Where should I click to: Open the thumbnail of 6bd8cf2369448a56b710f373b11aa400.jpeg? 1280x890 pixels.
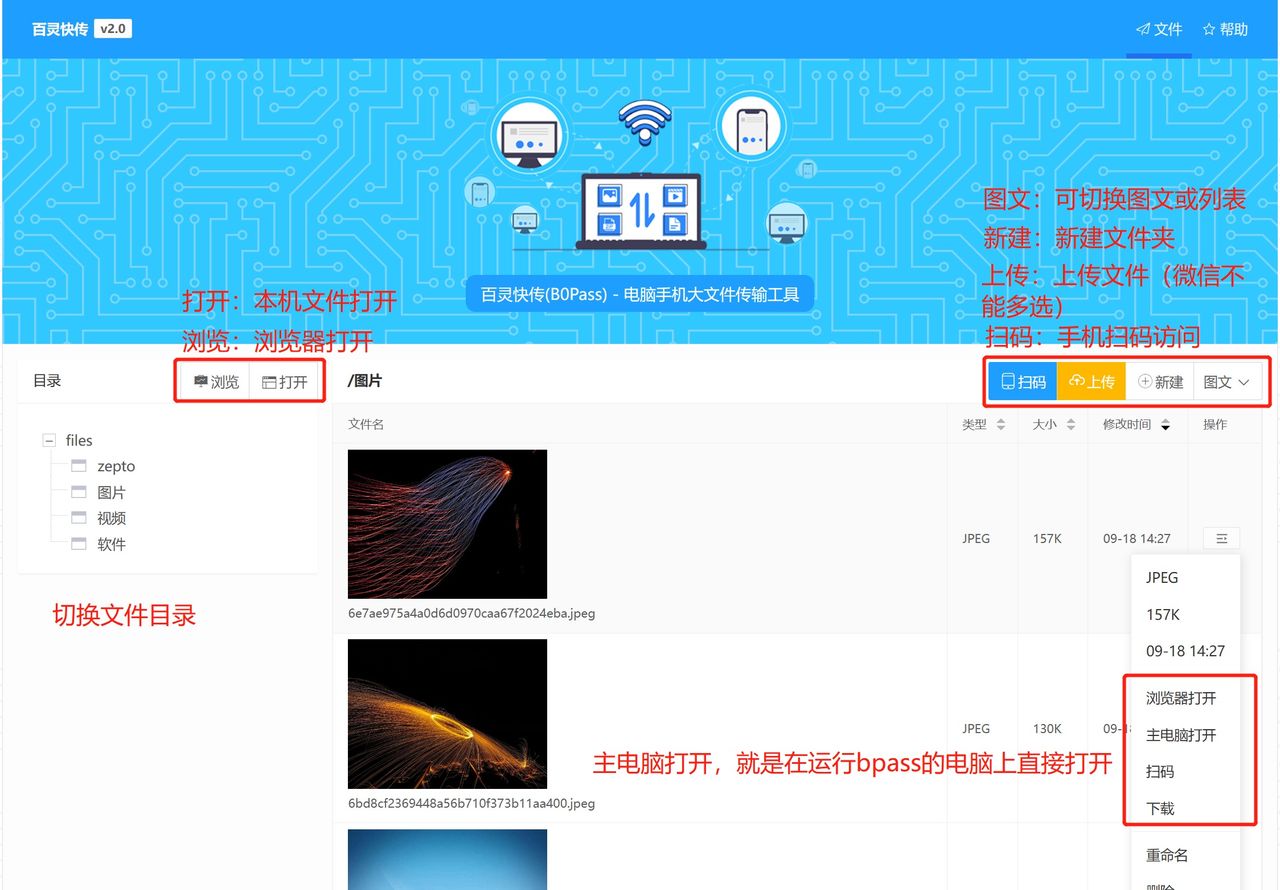[447, 714]
